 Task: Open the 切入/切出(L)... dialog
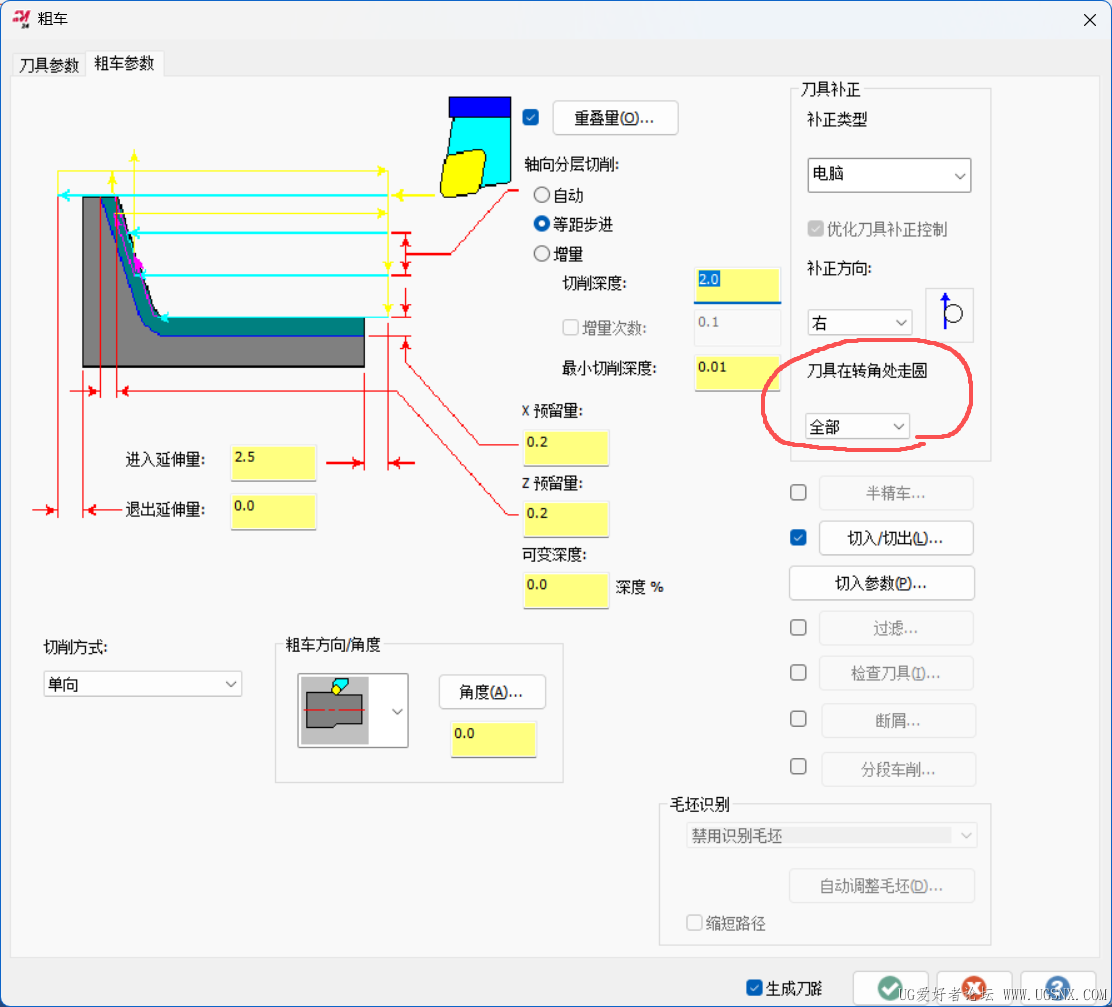pos(896,538)
